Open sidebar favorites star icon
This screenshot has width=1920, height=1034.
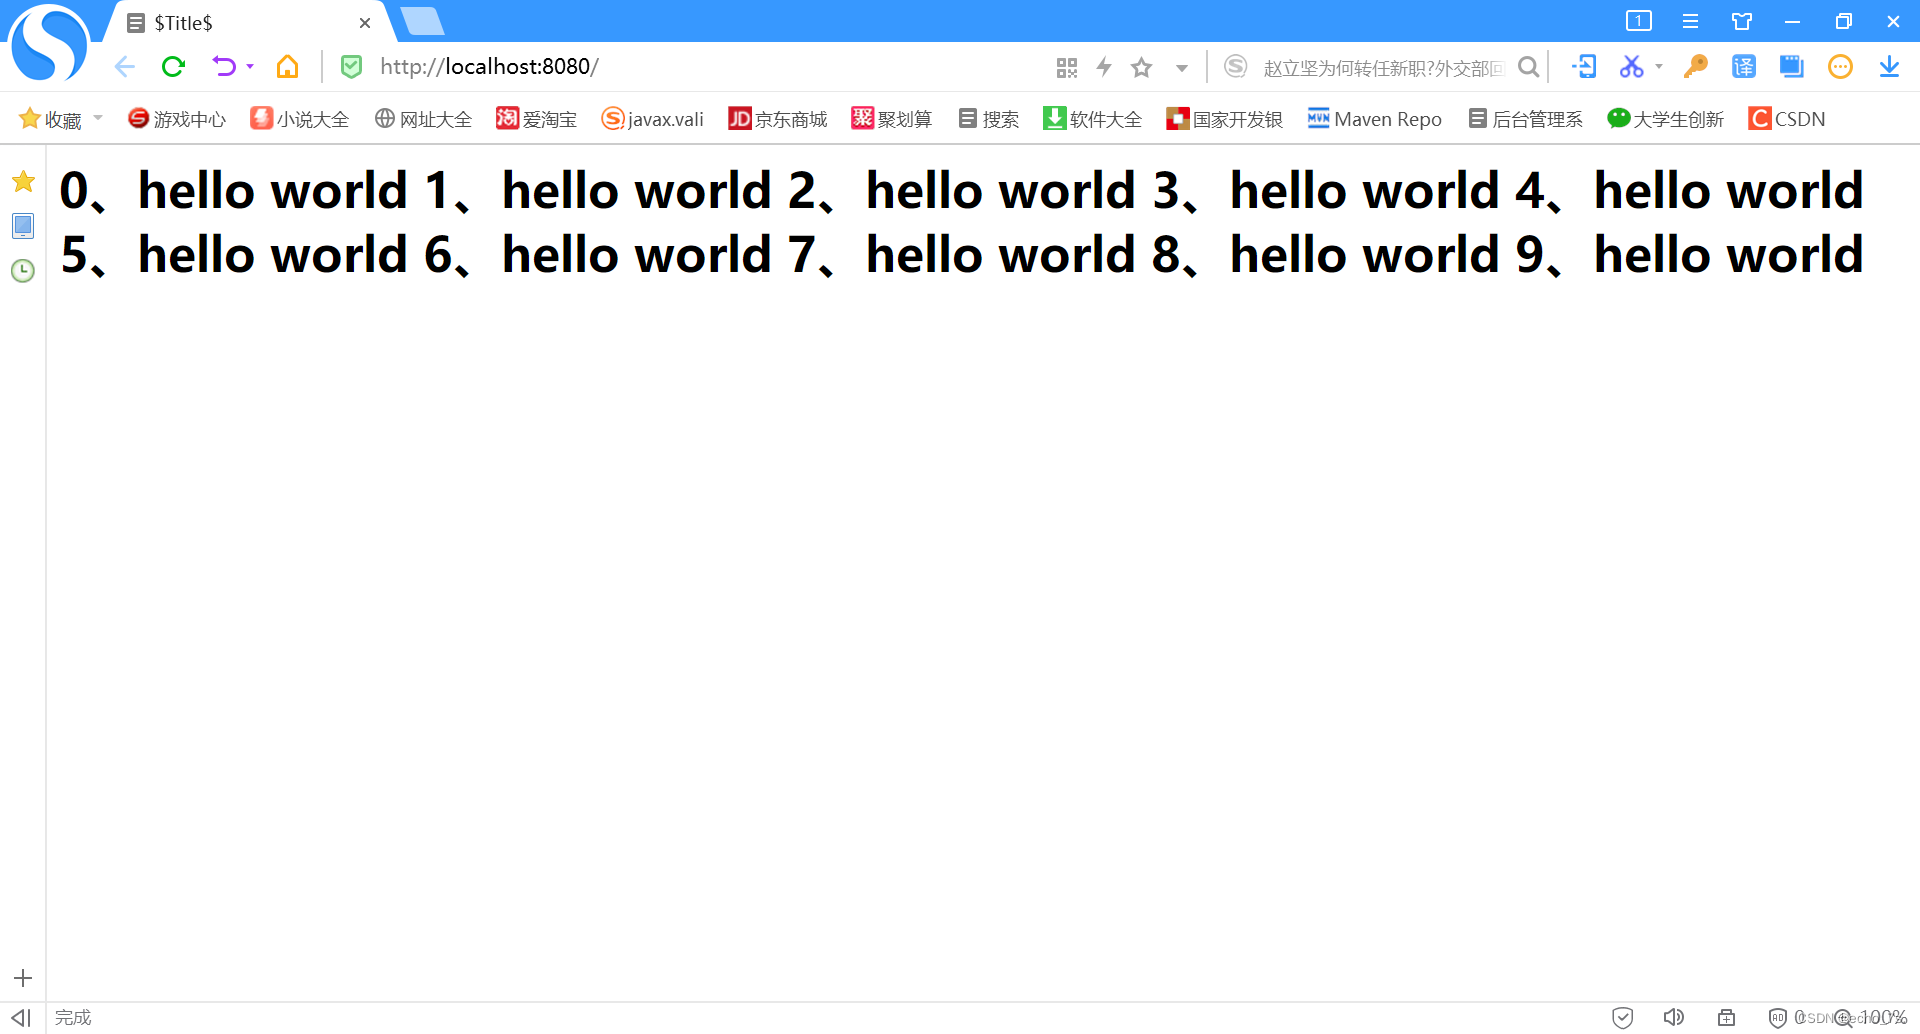(23, 182)
